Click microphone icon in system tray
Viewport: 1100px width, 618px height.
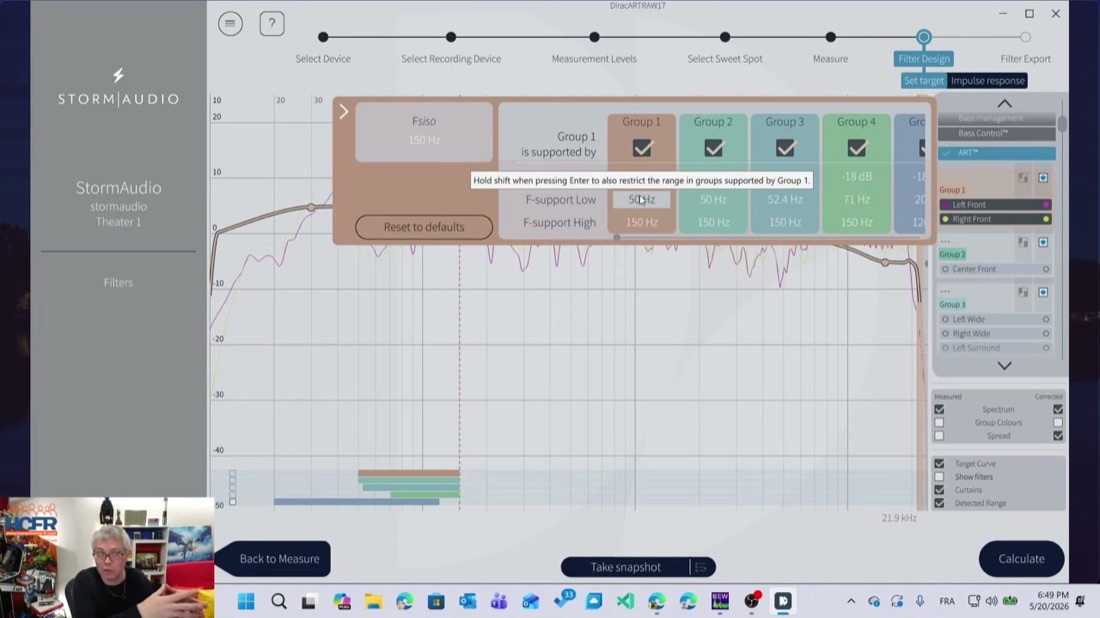pyautogui.click(x=920, y=601)
